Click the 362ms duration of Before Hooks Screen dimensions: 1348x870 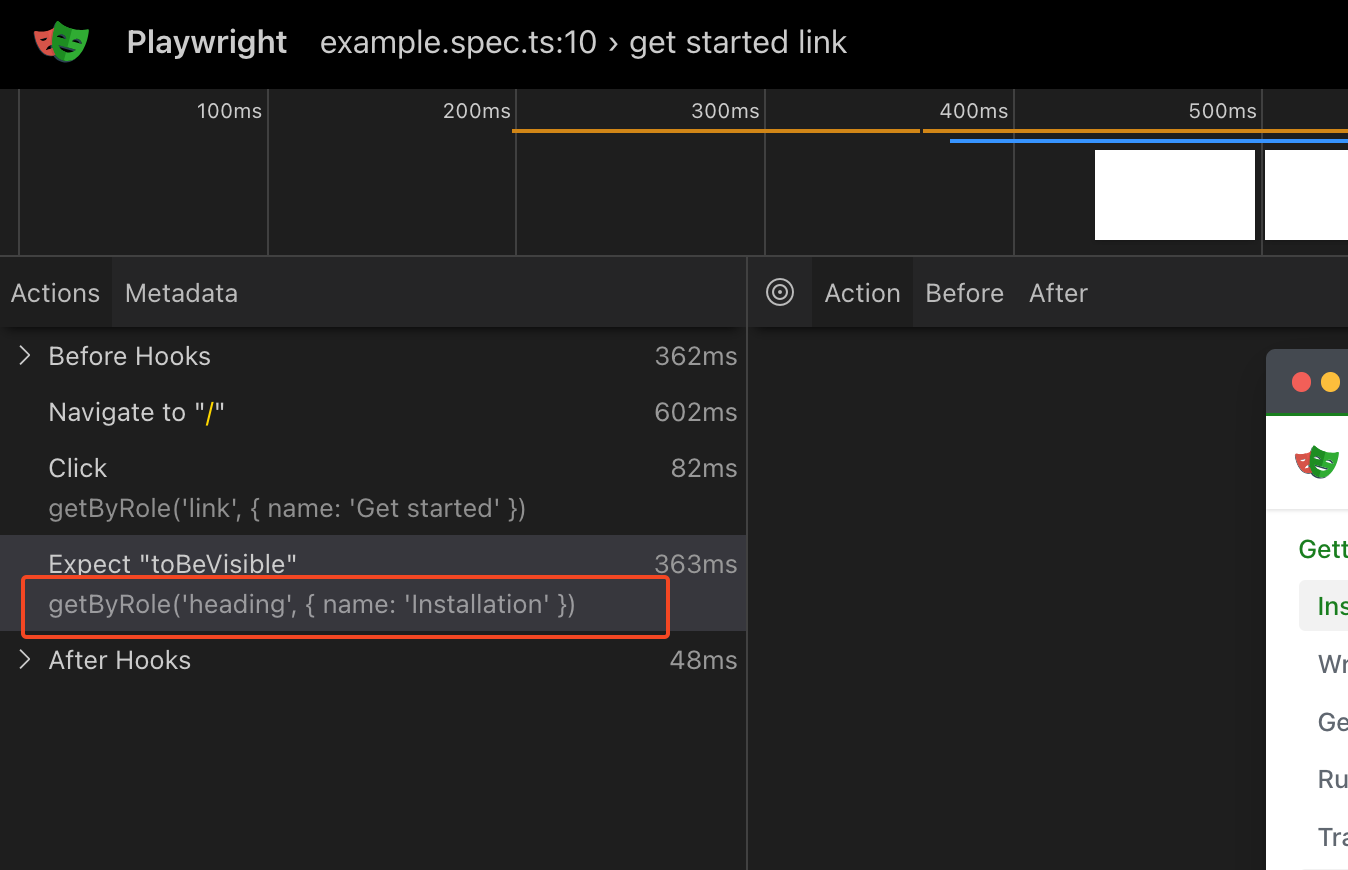(x=696, y=356)
